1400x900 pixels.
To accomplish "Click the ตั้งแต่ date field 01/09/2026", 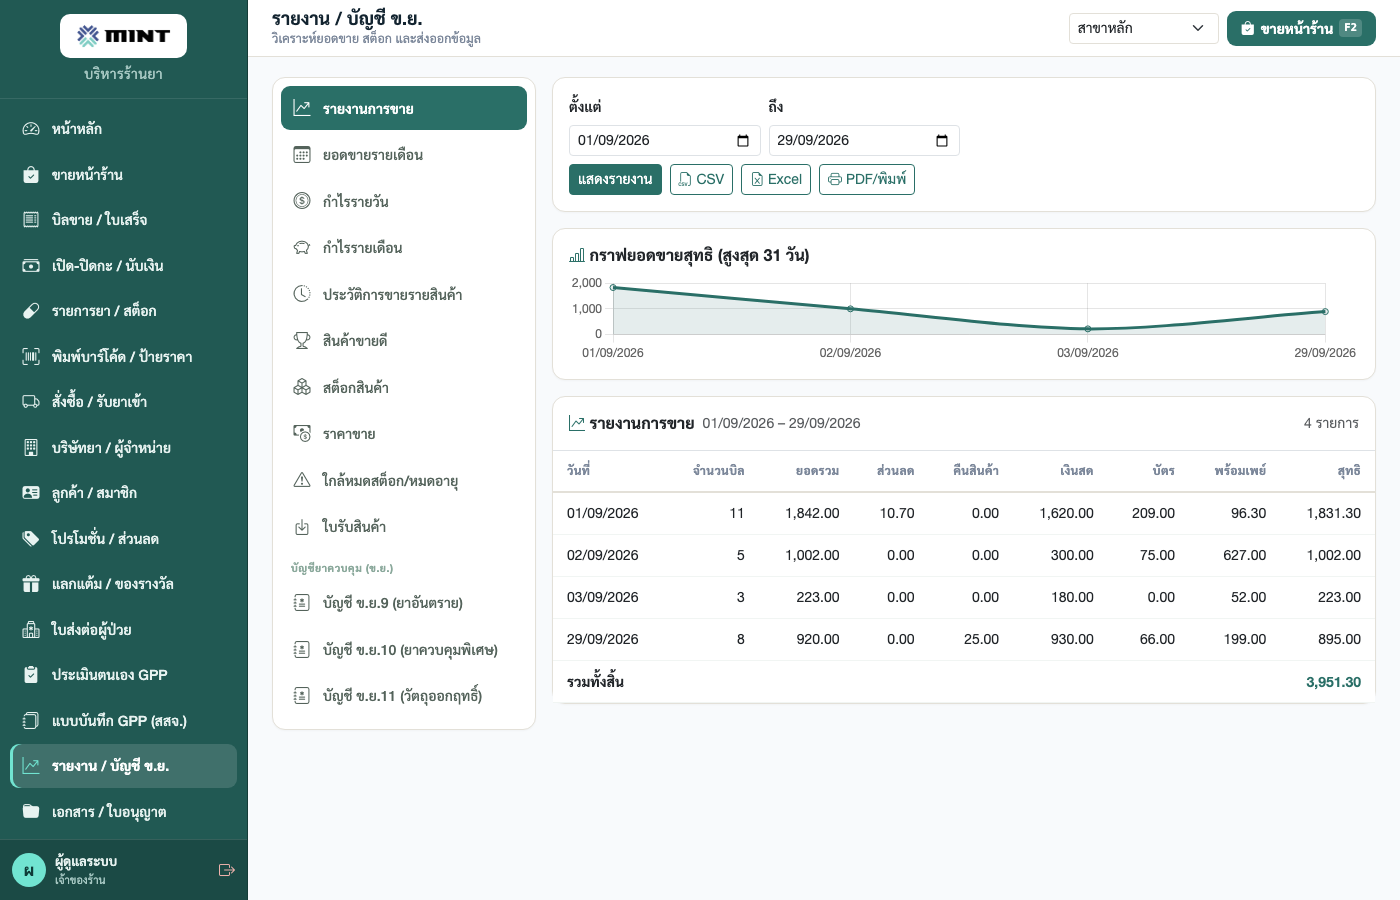I will click(x=664, y=141).
